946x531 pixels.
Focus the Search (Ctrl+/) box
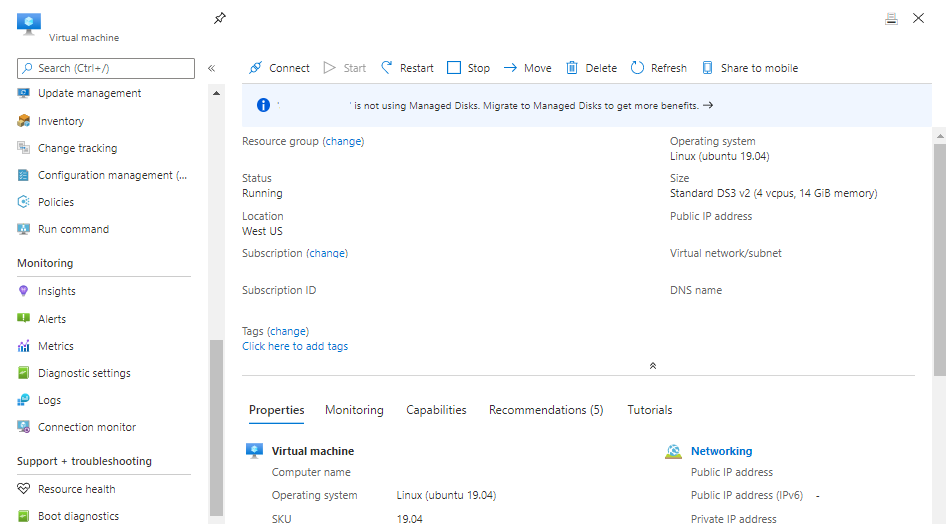pos(106,68)
